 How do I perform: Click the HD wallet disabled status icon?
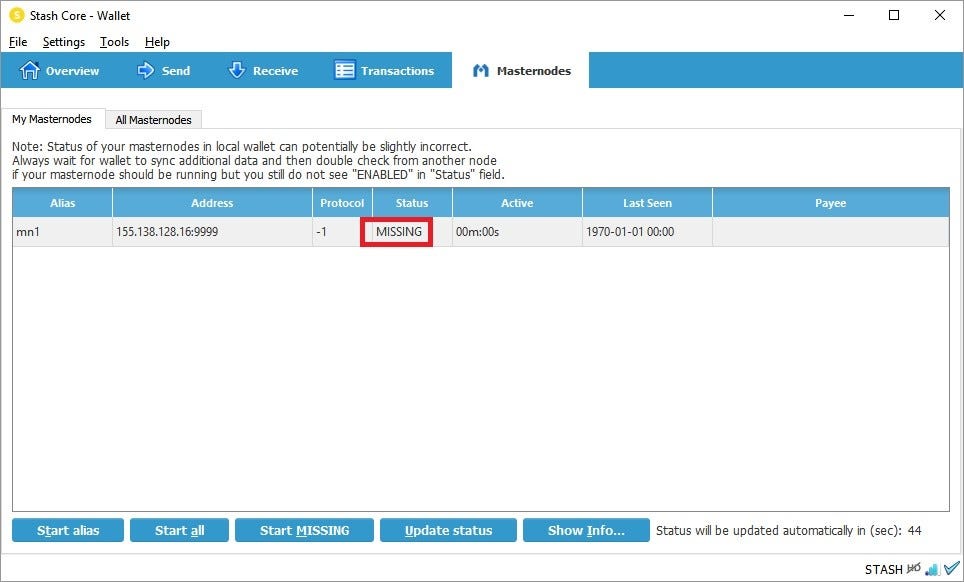coord(914,568)
